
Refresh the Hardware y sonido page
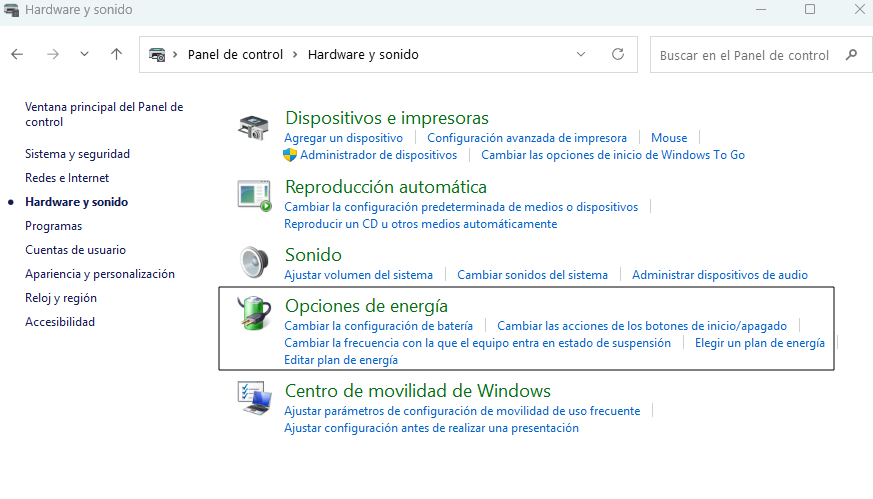617,54
